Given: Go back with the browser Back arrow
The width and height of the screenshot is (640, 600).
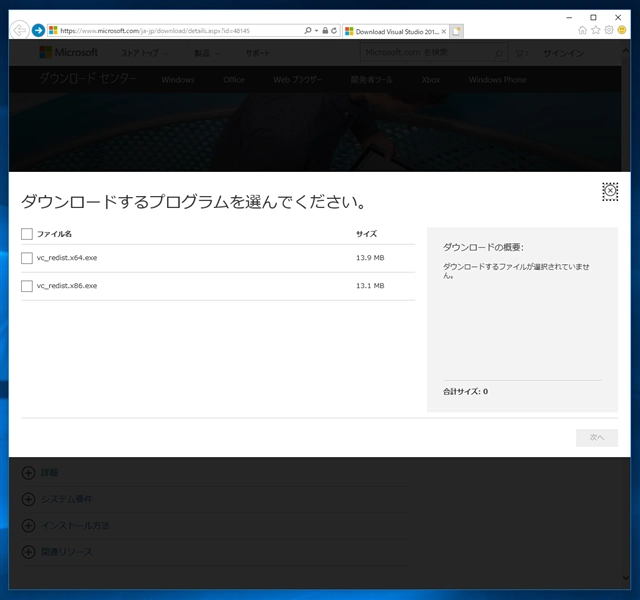Looking at the screenshot, I should coord(19,30).
